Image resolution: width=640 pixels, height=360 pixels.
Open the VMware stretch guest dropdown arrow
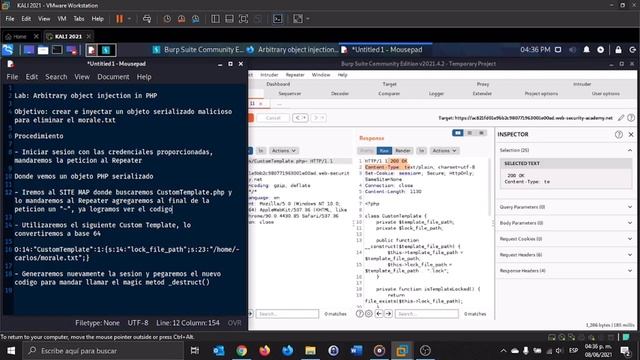pyautogui.click(x=308, y=19)
